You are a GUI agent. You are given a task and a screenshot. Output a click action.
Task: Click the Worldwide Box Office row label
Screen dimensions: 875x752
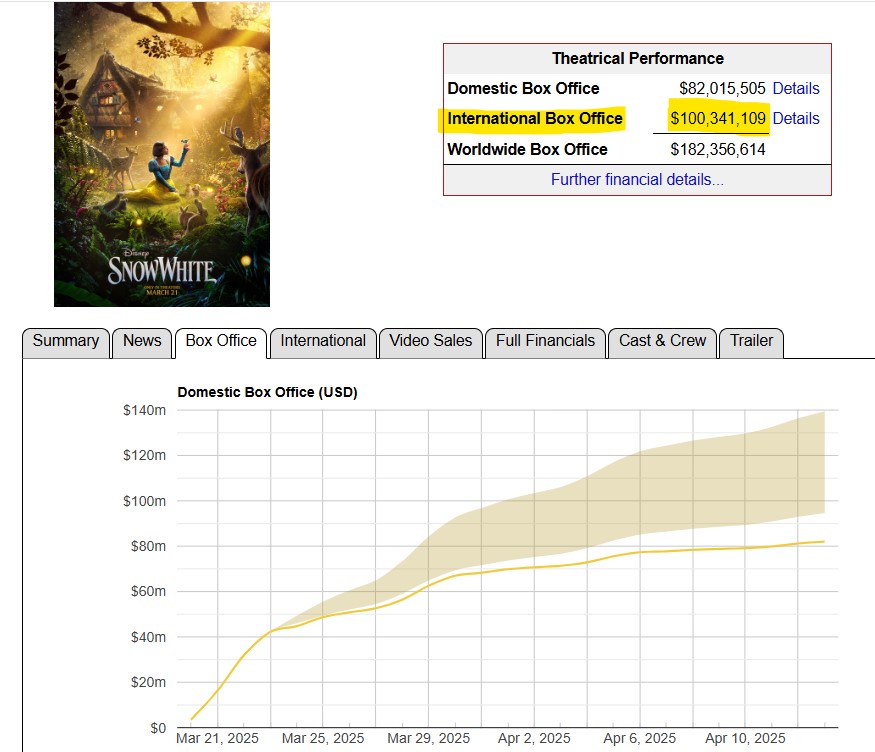pos(527,150)
